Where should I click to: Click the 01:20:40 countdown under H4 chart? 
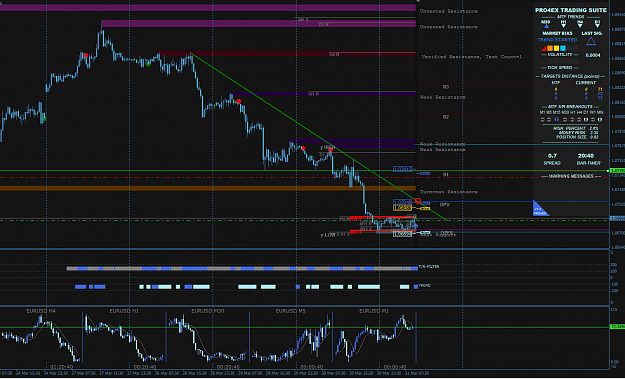coord(62,367)
